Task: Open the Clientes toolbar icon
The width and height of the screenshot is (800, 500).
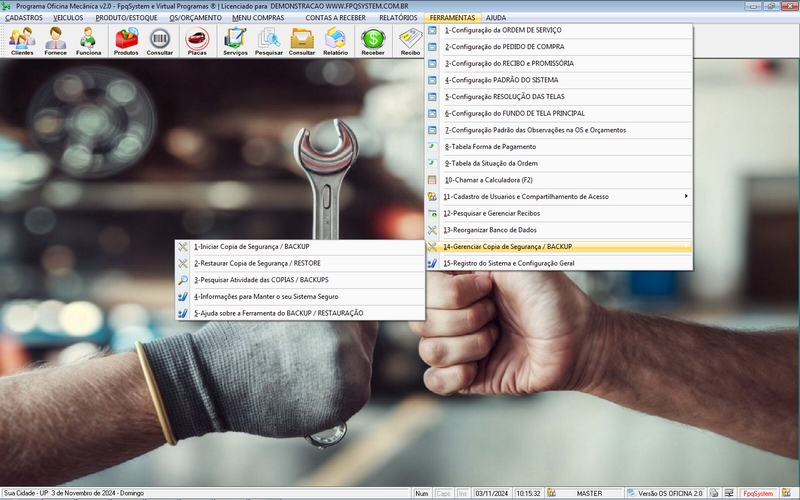Action: [22, 41]
